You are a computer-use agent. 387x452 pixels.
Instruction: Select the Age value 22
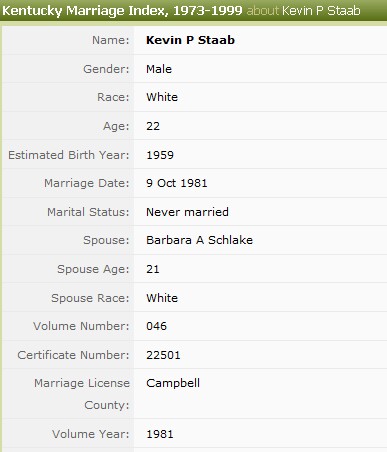[153, 126]
